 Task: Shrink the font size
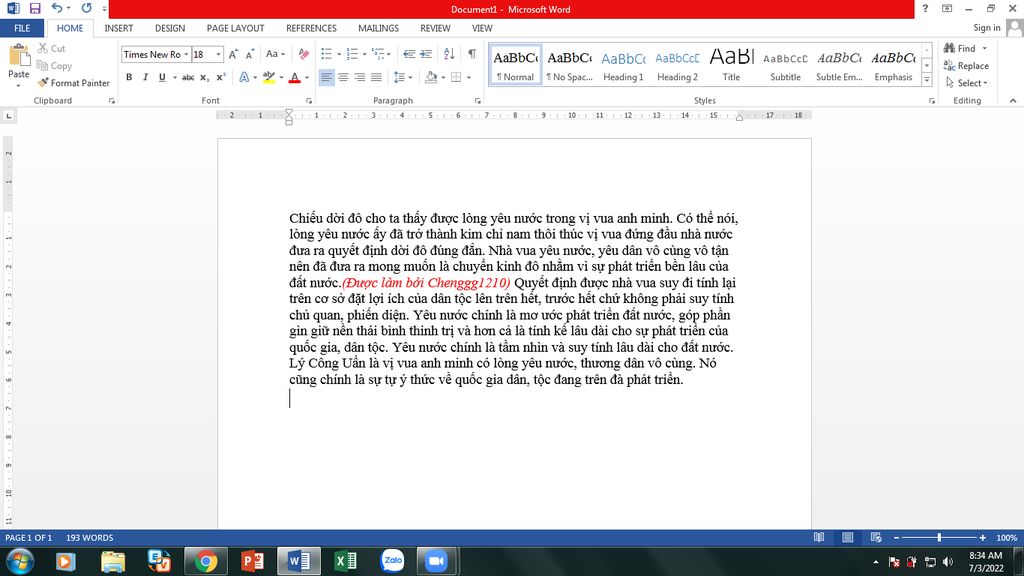(249, 54)
